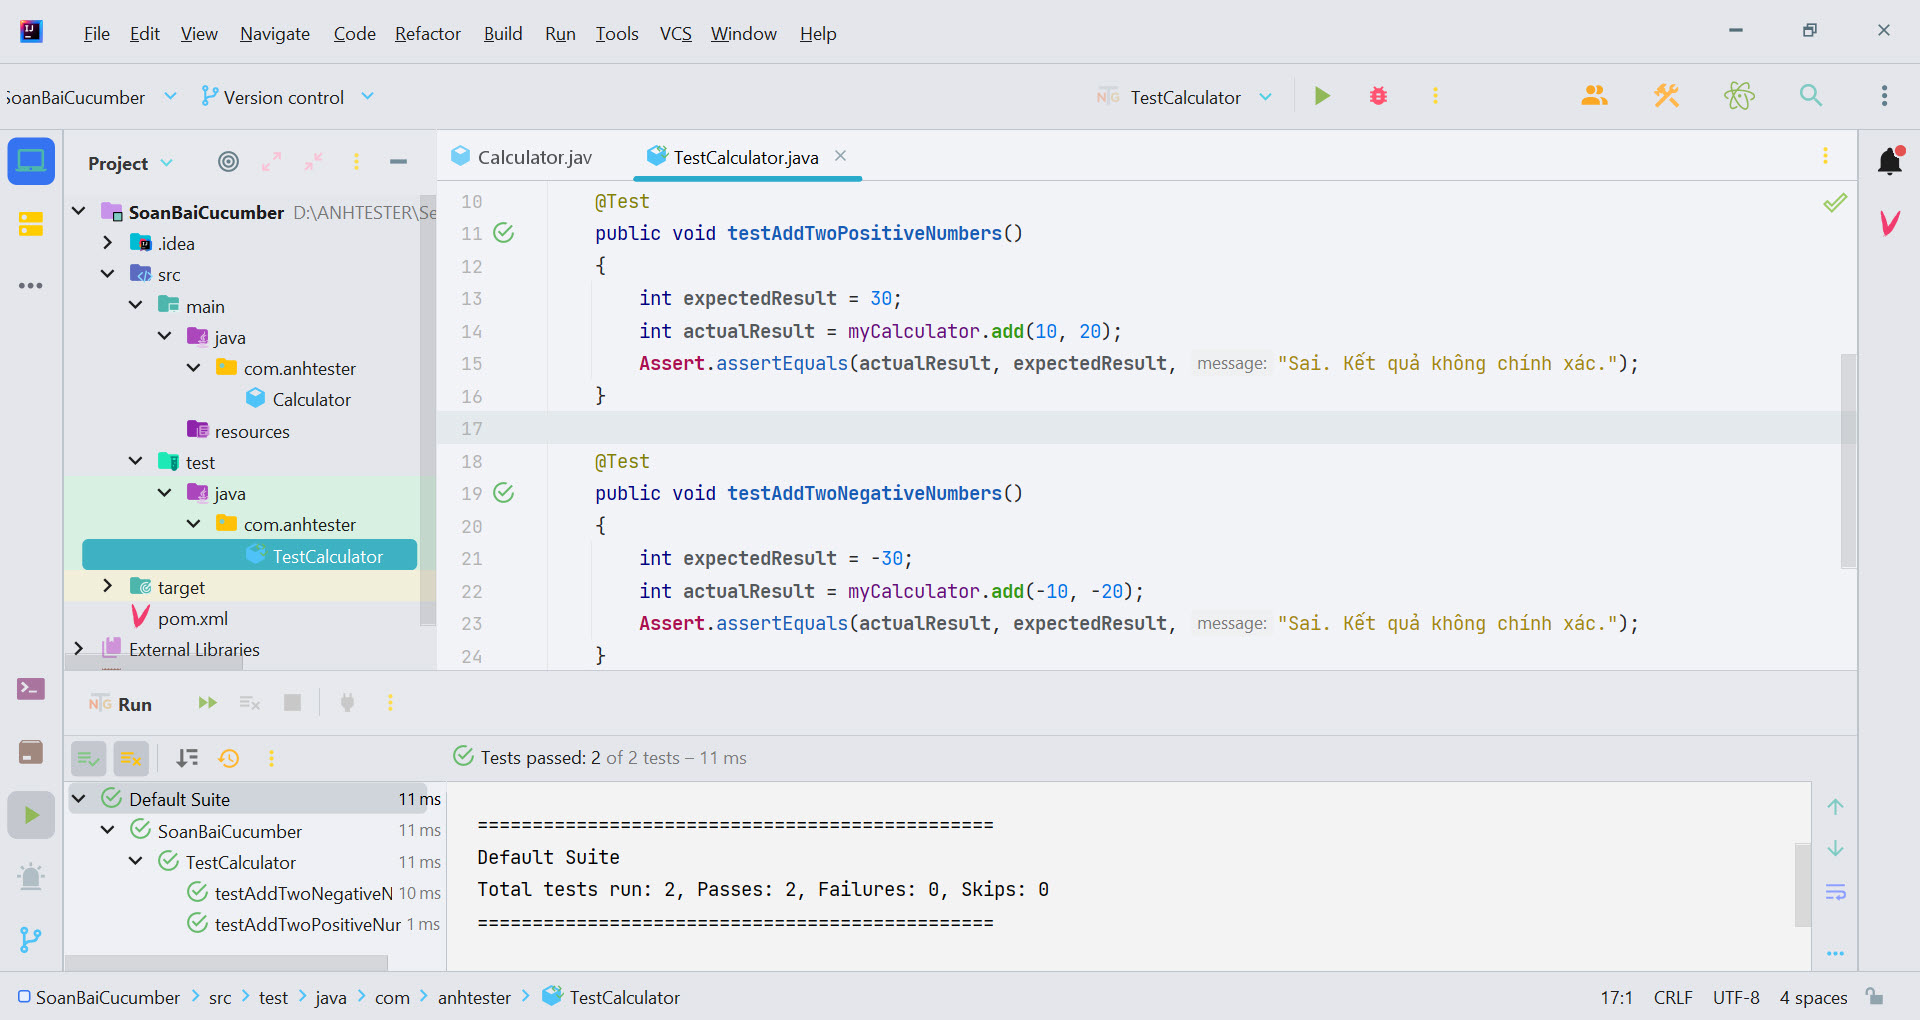Open Git branch tool window icon
The width and height of the screenshot is (1920, 1020).
coord(31,940)
